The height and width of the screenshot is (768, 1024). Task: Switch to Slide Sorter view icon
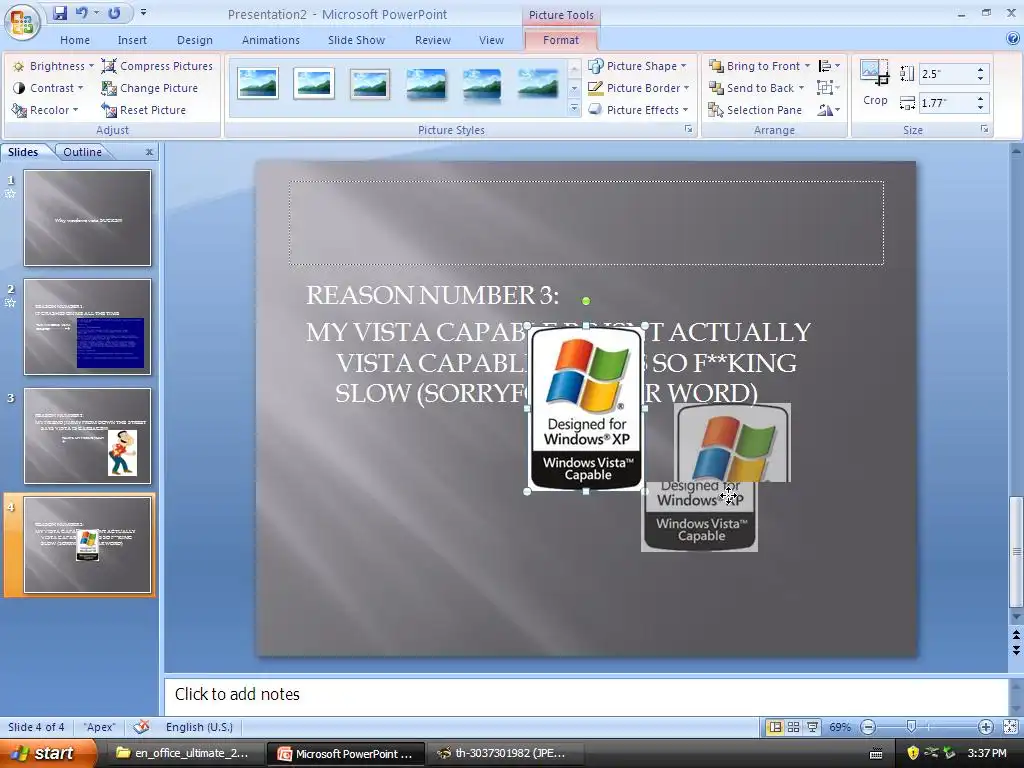click(x=793, y=727)
